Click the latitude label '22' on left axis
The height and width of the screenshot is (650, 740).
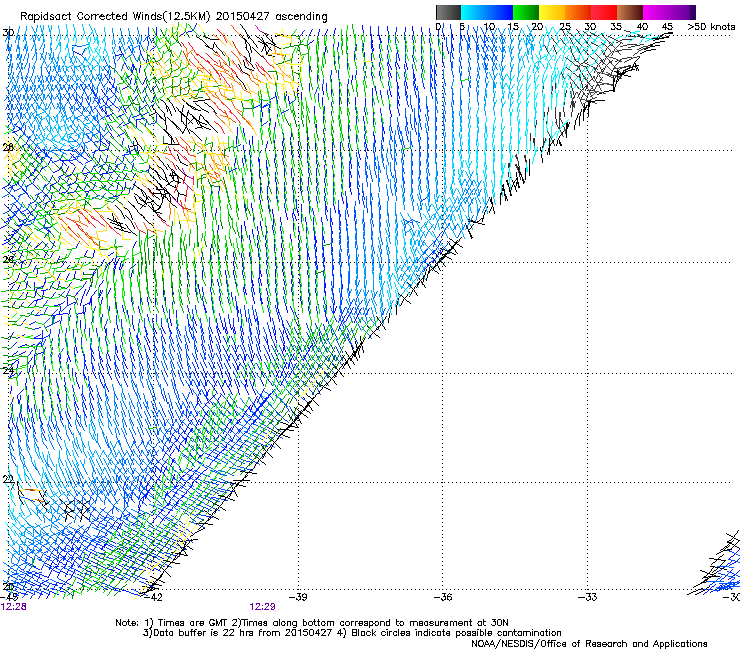tap(8, 480)
